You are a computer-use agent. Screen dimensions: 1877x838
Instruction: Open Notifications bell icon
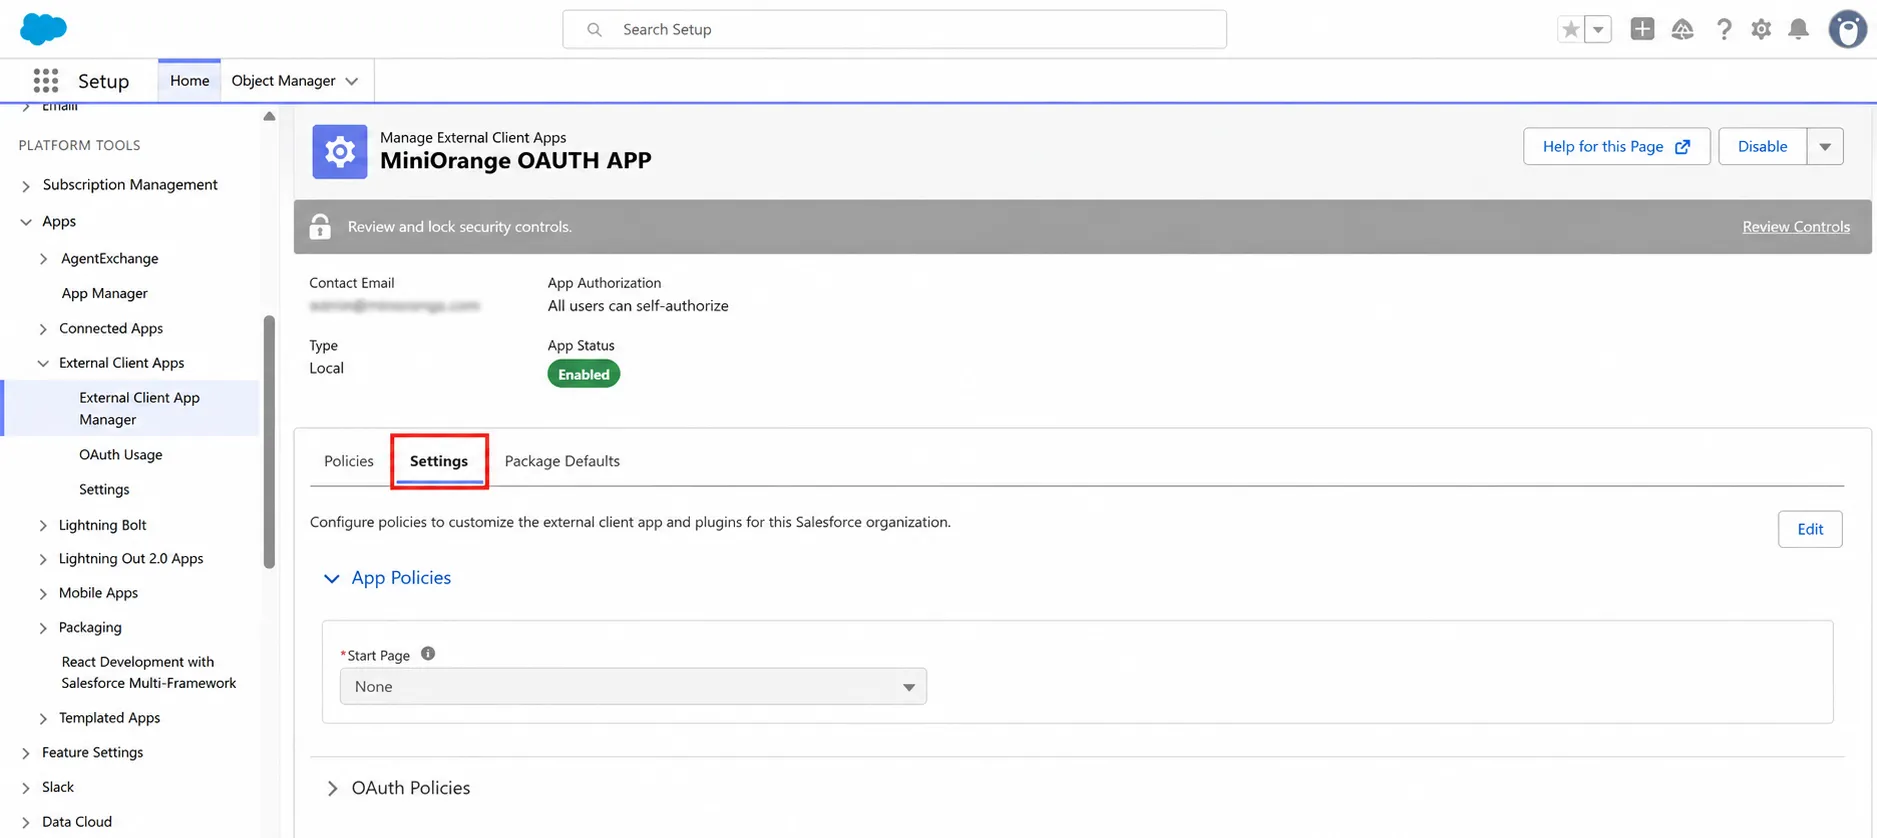(x=1798, y=29)
